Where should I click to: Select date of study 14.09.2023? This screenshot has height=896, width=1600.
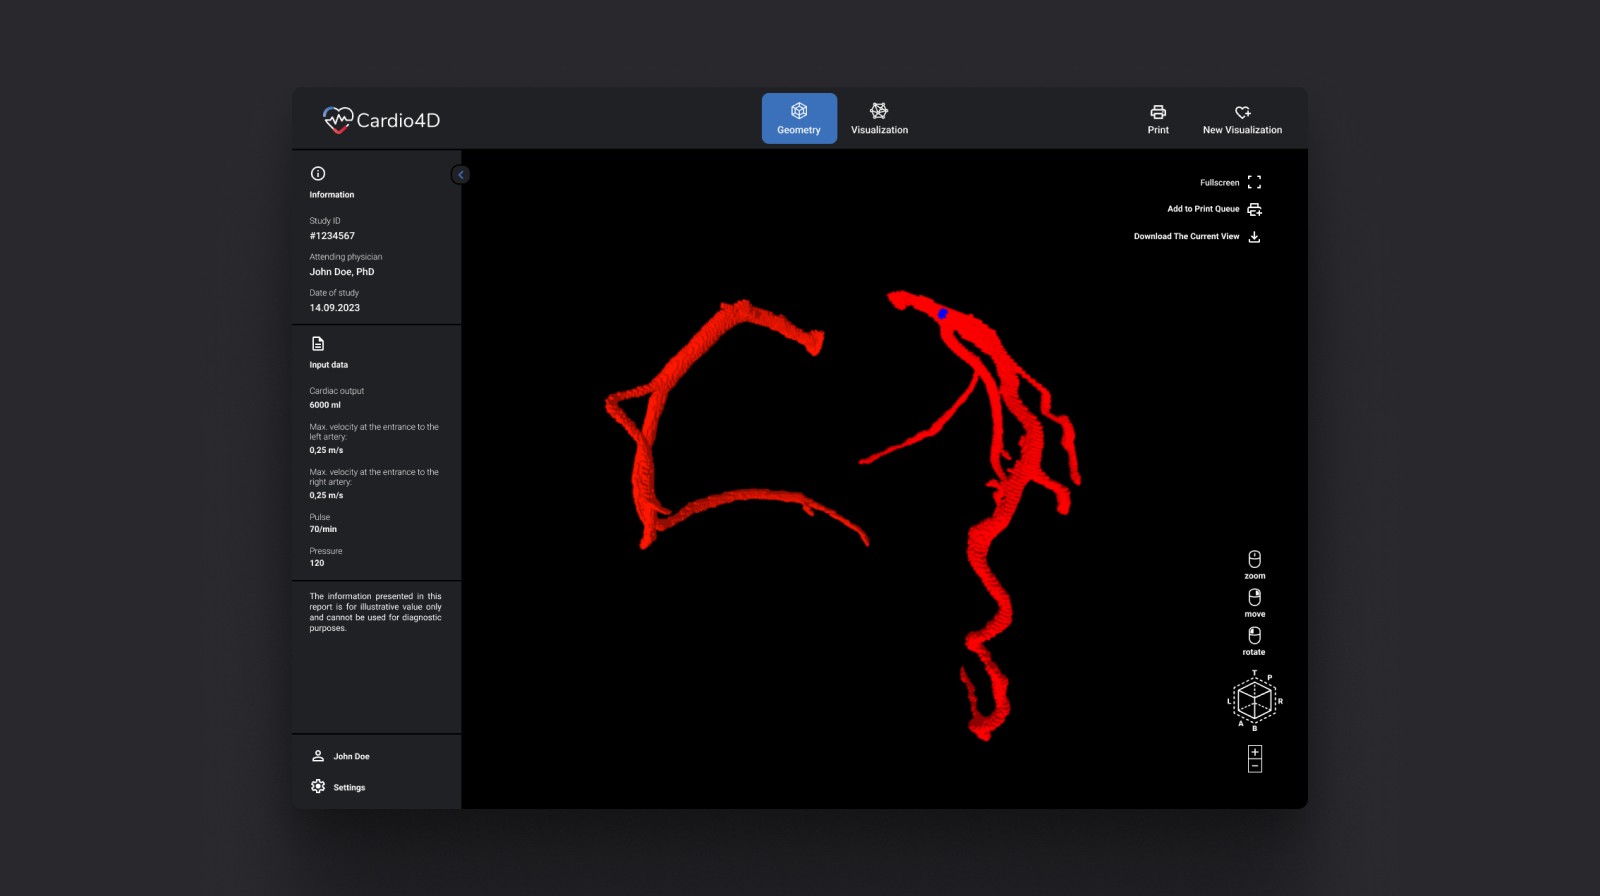[335, 308]
